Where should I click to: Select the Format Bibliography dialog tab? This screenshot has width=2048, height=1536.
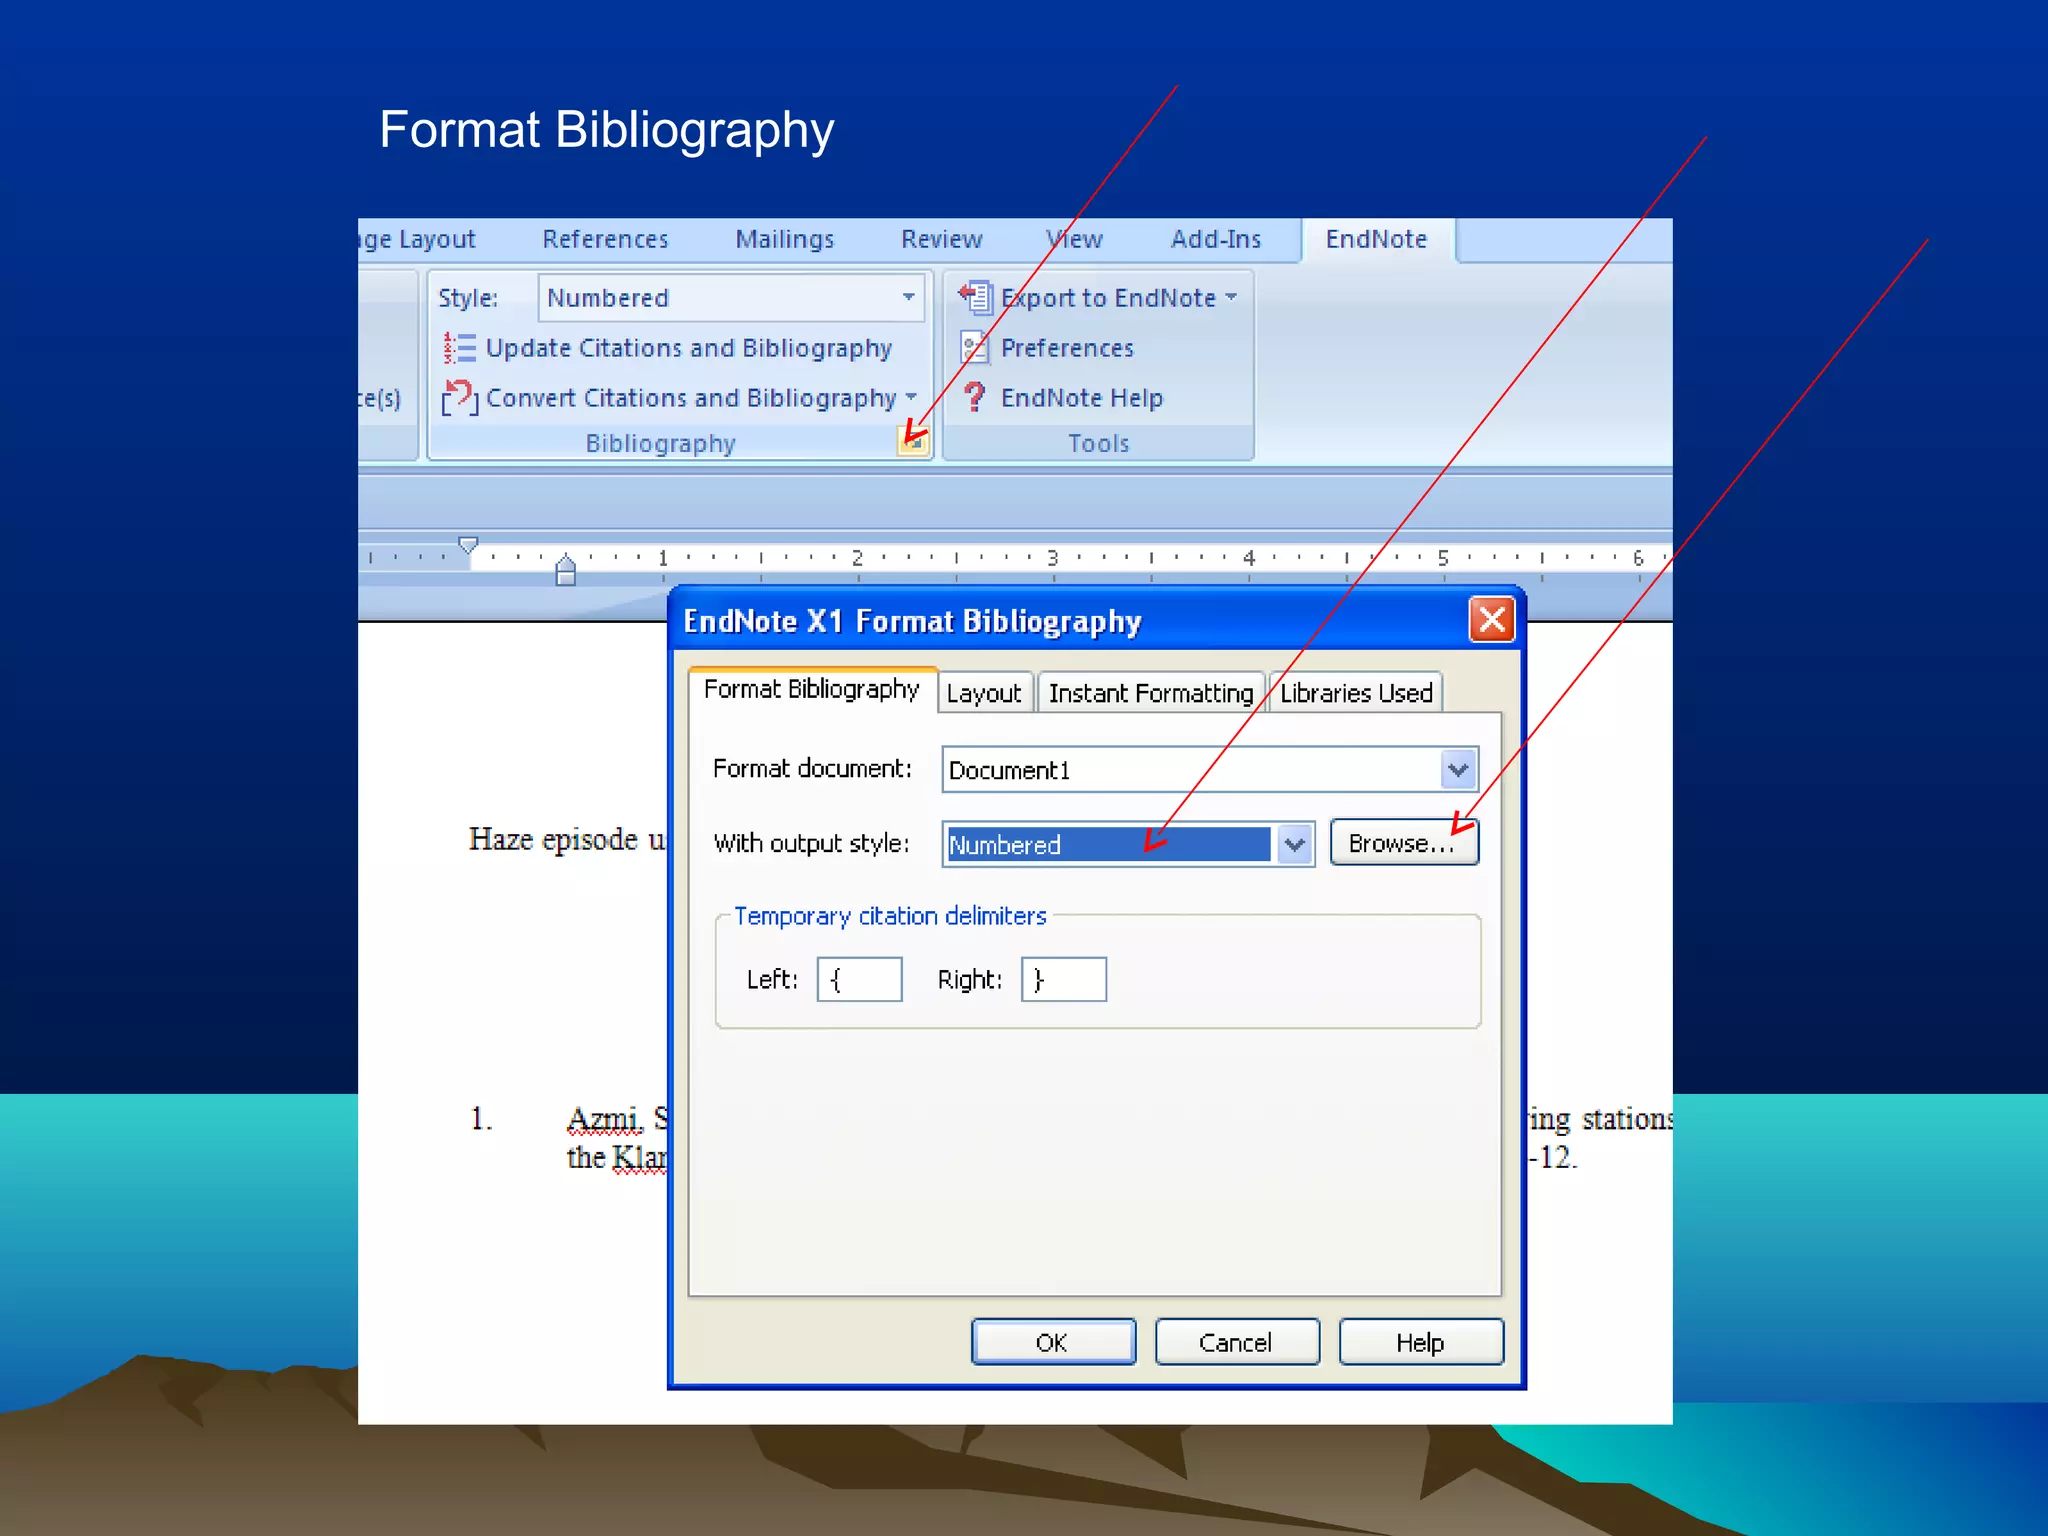(811, 689)
